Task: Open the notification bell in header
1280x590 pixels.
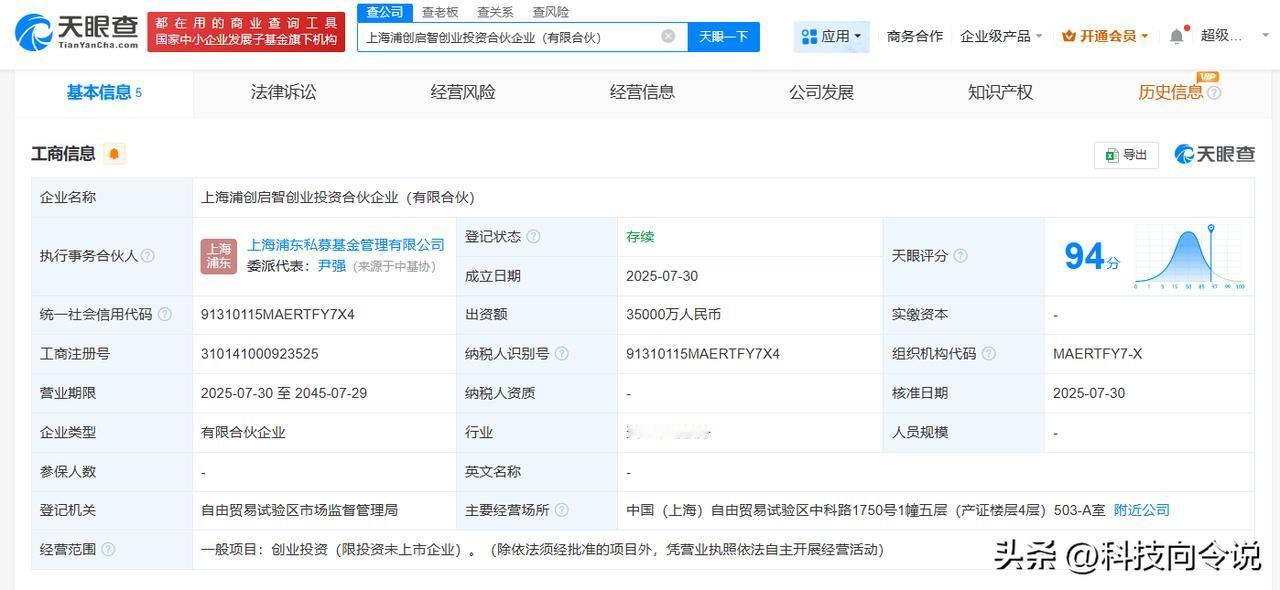Action: coord(1177,36)
